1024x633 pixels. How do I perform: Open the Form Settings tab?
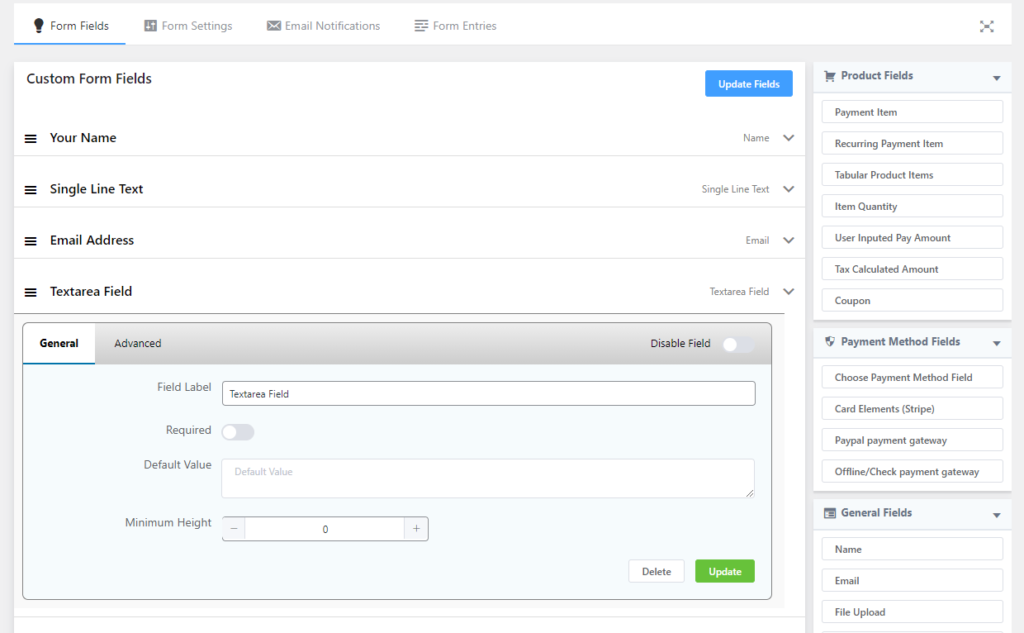(x=188, y=26)
